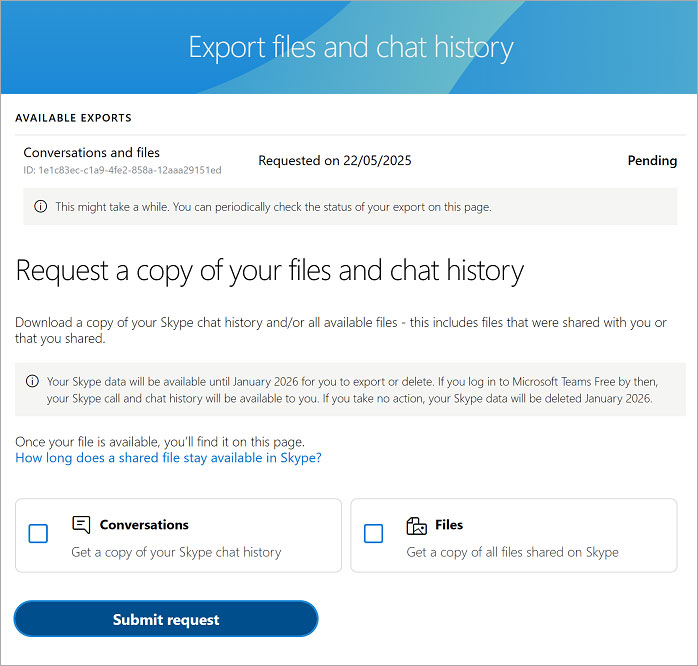Tick the Conversations checkbox
This screenshot has width=698, height=666.
38,534
